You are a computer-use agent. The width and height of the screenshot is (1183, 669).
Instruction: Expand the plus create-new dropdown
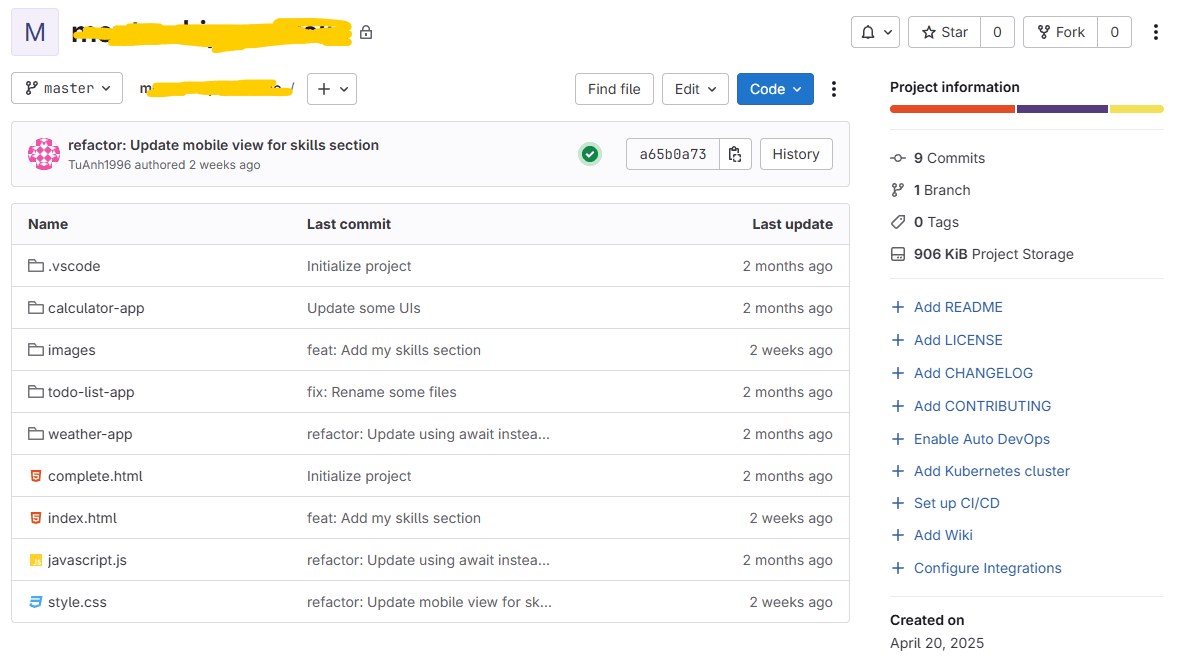[331, 88]
